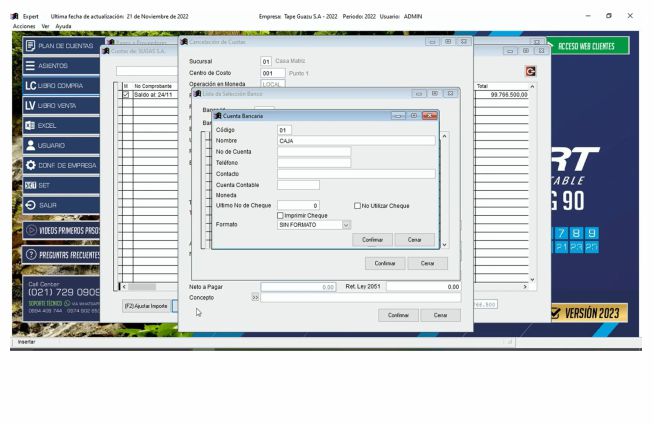This screenshot has width=655, height=424.
Task: Click the Acceso Web Clientes button
Action: 586,46
